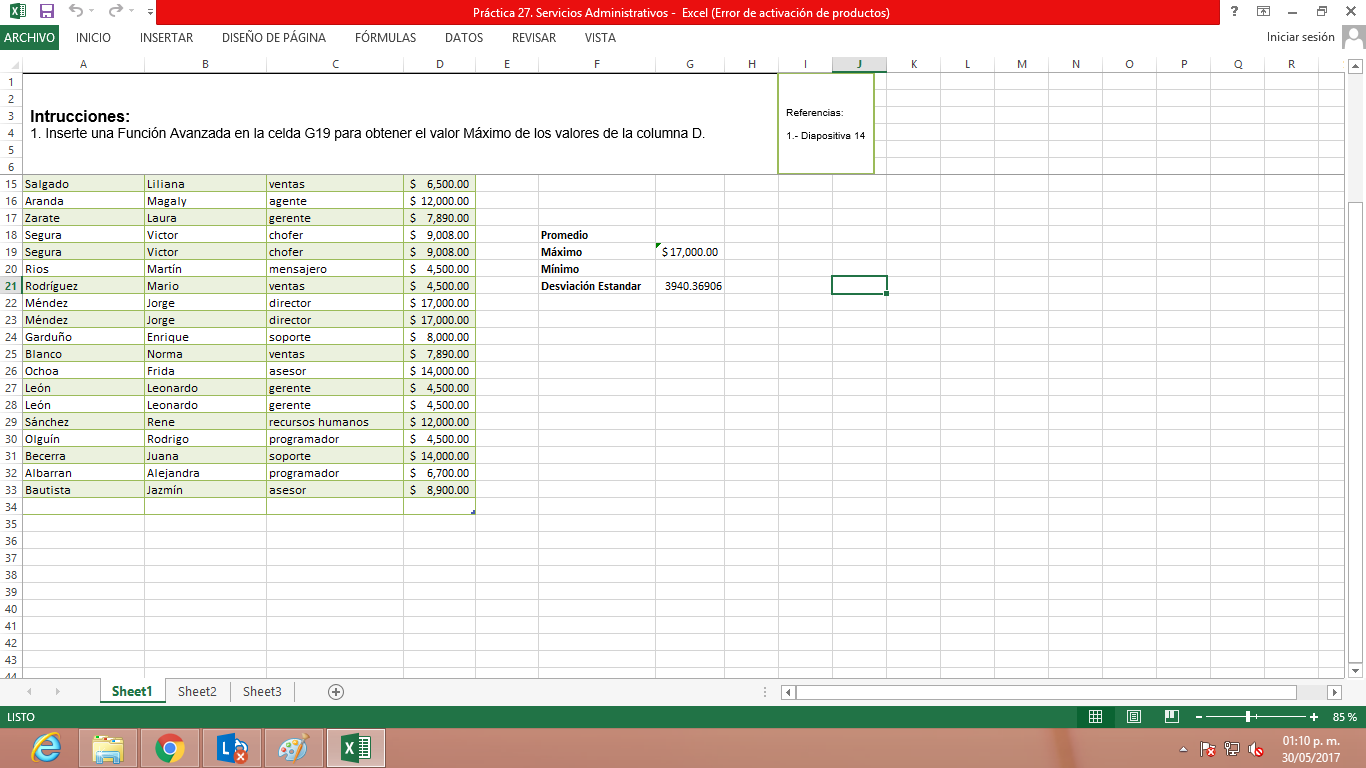The image size is (1366, 768).
Task: Open the DISEÑO DE PÁGINA tab
Action: [274, 38]
